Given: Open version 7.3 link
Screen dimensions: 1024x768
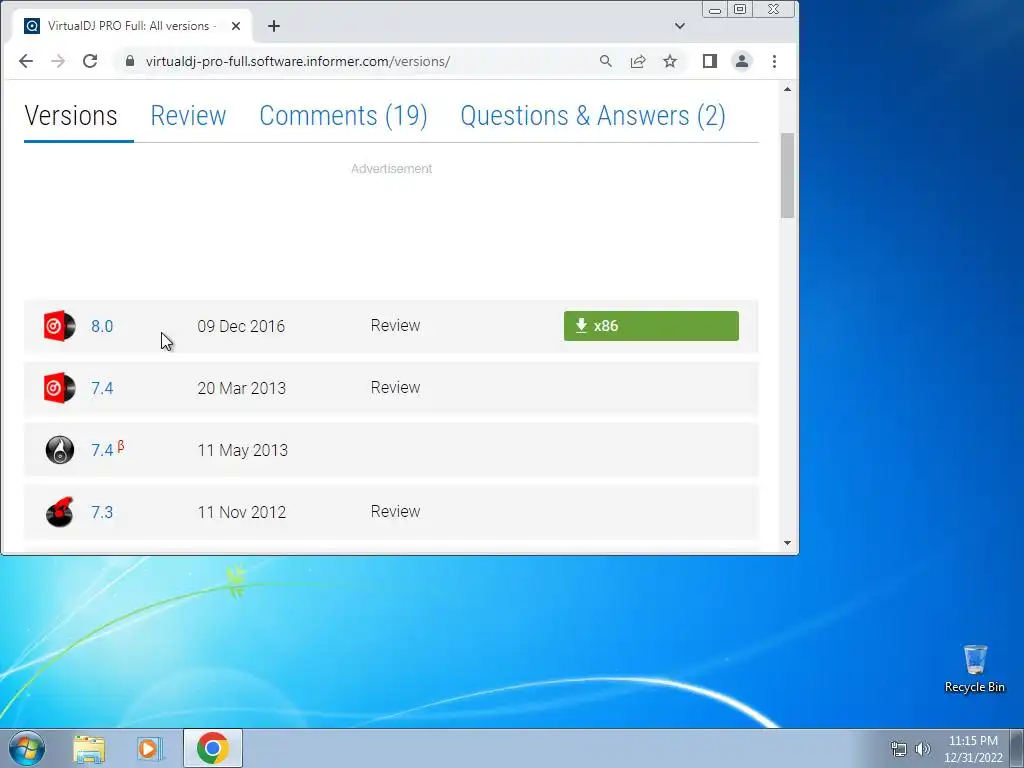Looking at the screenshot, I should [x=102, y=512].
